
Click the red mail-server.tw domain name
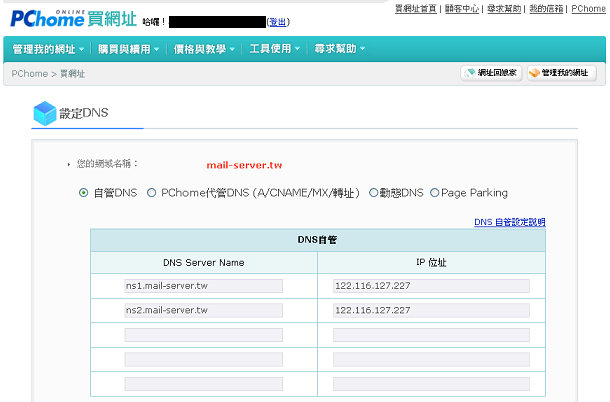(x=244, y=165)
